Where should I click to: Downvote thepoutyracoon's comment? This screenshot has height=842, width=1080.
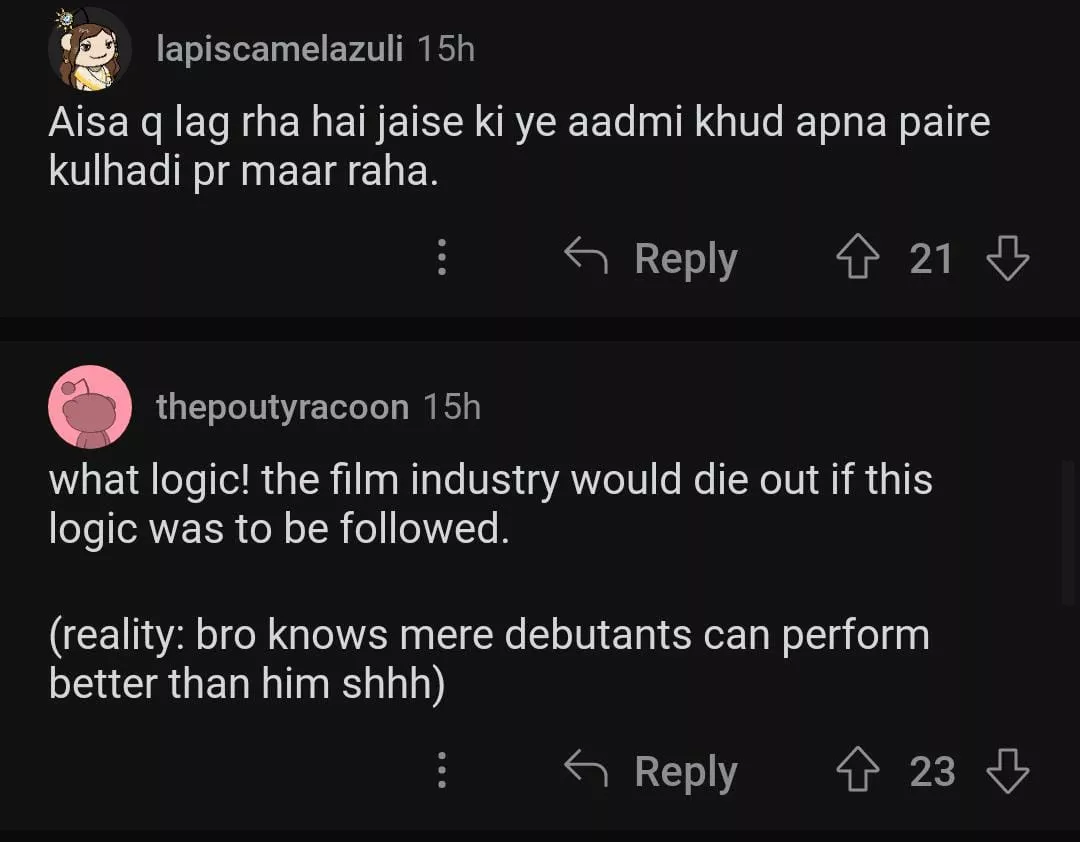[1007, 771]
